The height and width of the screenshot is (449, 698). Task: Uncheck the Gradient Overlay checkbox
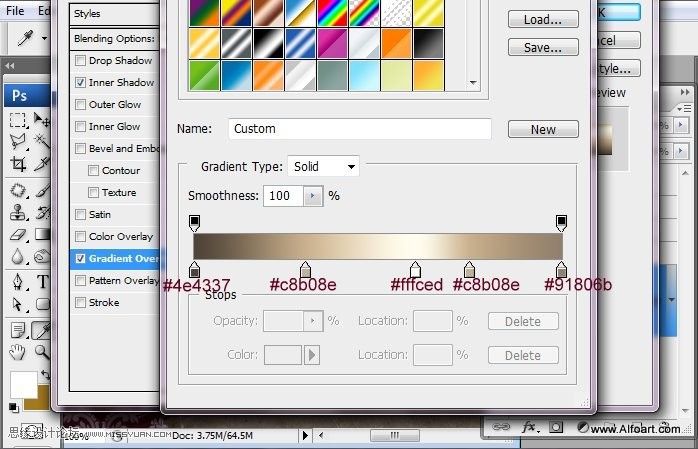coord(81,259)
